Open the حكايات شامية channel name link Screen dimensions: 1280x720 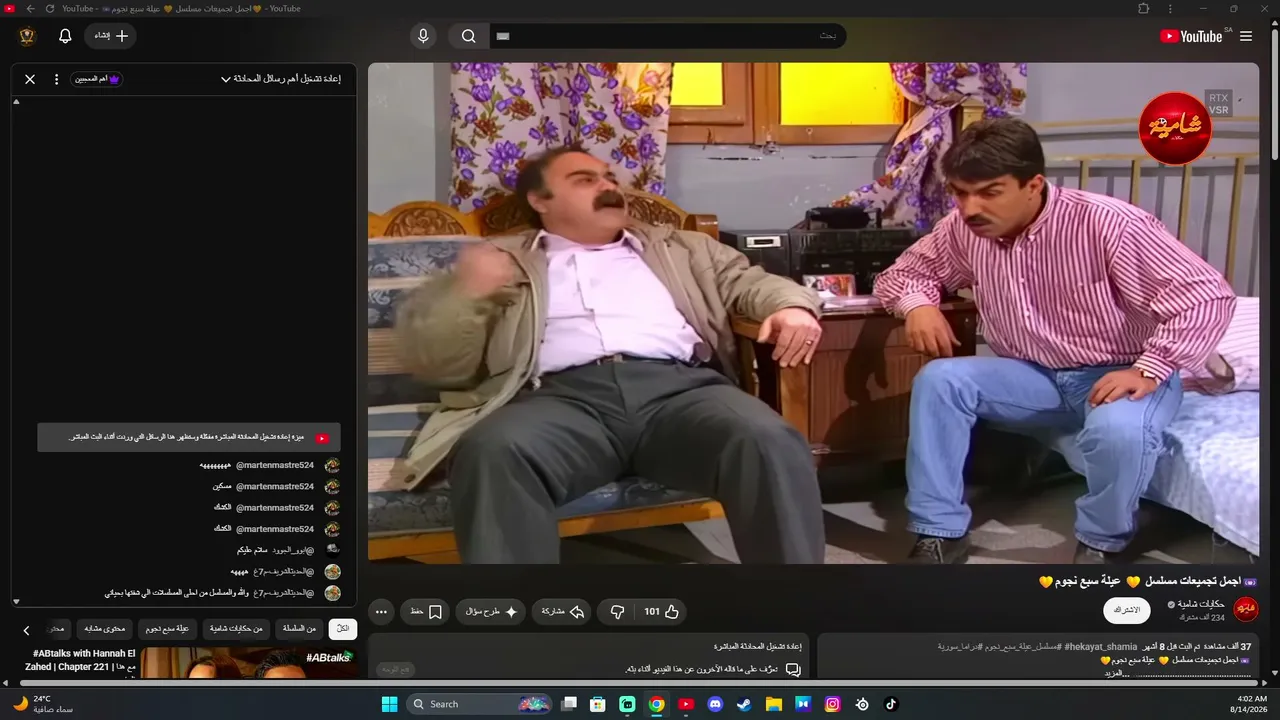point(1202,604)
